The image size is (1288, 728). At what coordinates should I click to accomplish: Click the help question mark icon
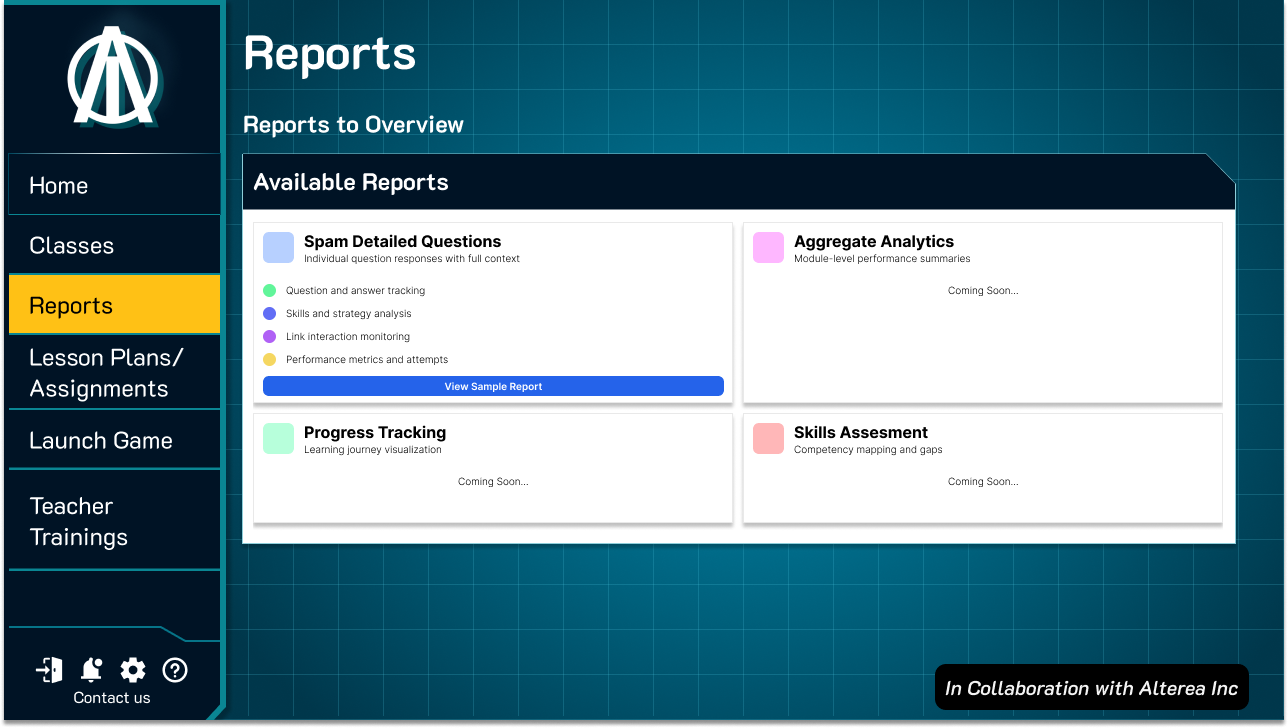tap(175, 670)
